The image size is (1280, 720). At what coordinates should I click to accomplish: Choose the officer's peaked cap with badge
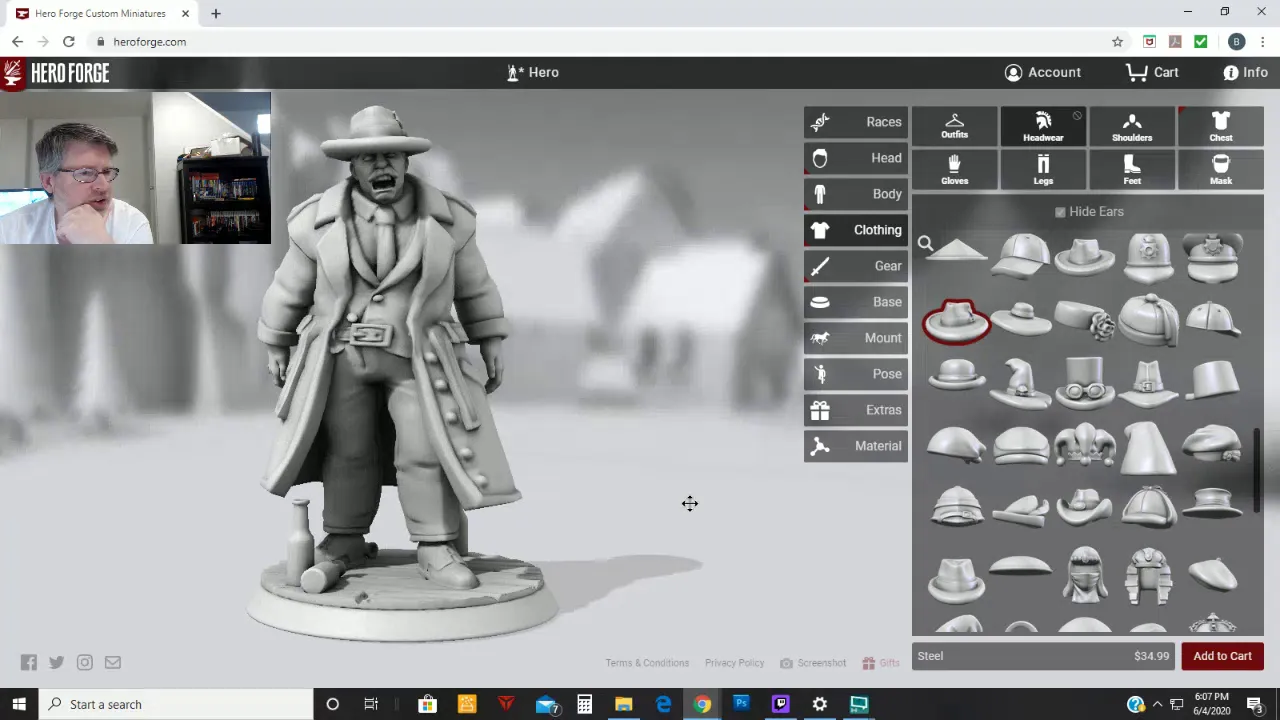tap(1213, 256)
